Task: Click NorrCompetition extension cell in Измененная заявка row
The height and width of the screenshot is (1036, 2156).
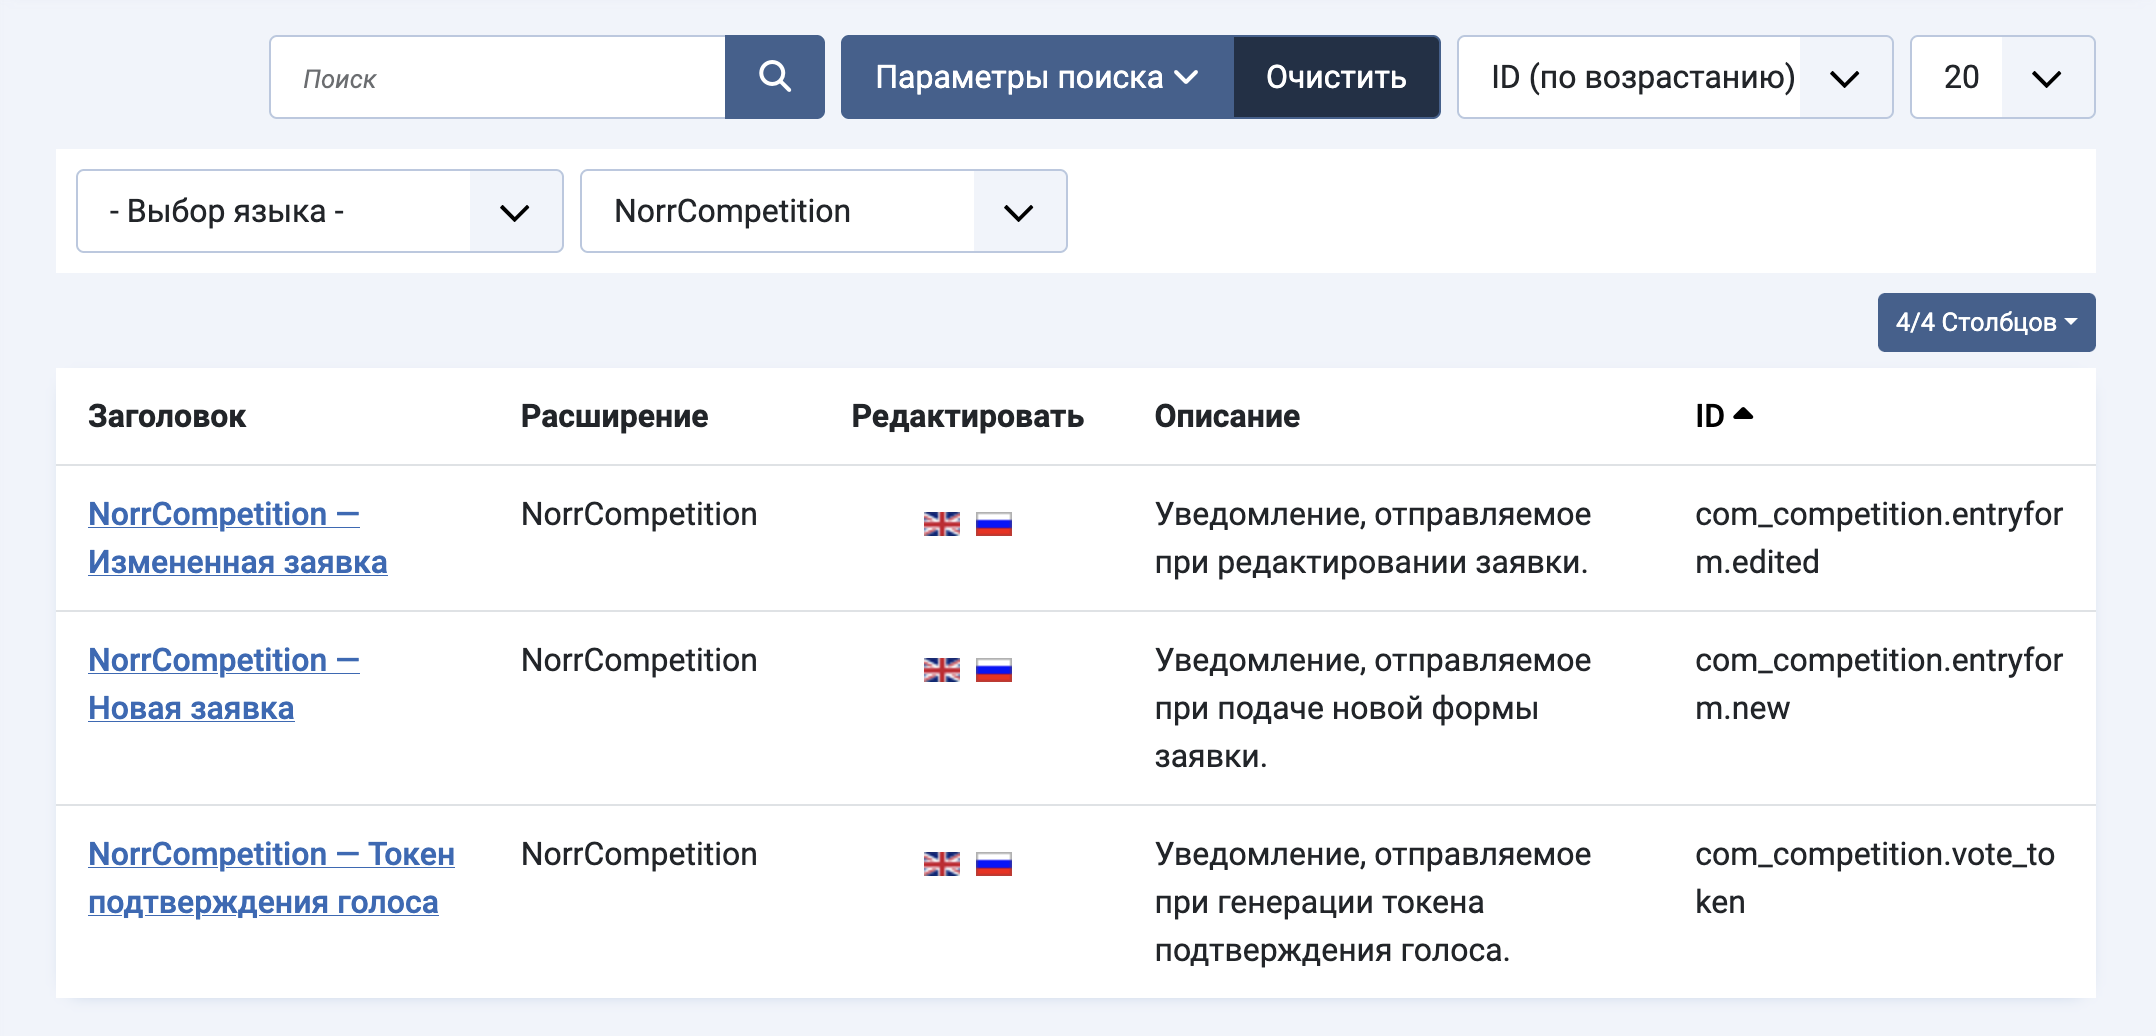Action: pos(639,514)
